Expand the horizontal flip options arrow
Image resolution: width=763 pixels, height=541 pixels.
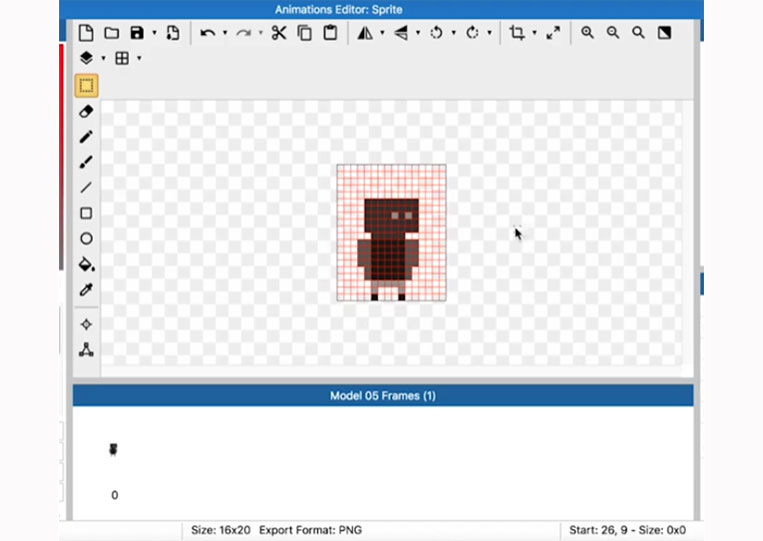tap(382, 33)
